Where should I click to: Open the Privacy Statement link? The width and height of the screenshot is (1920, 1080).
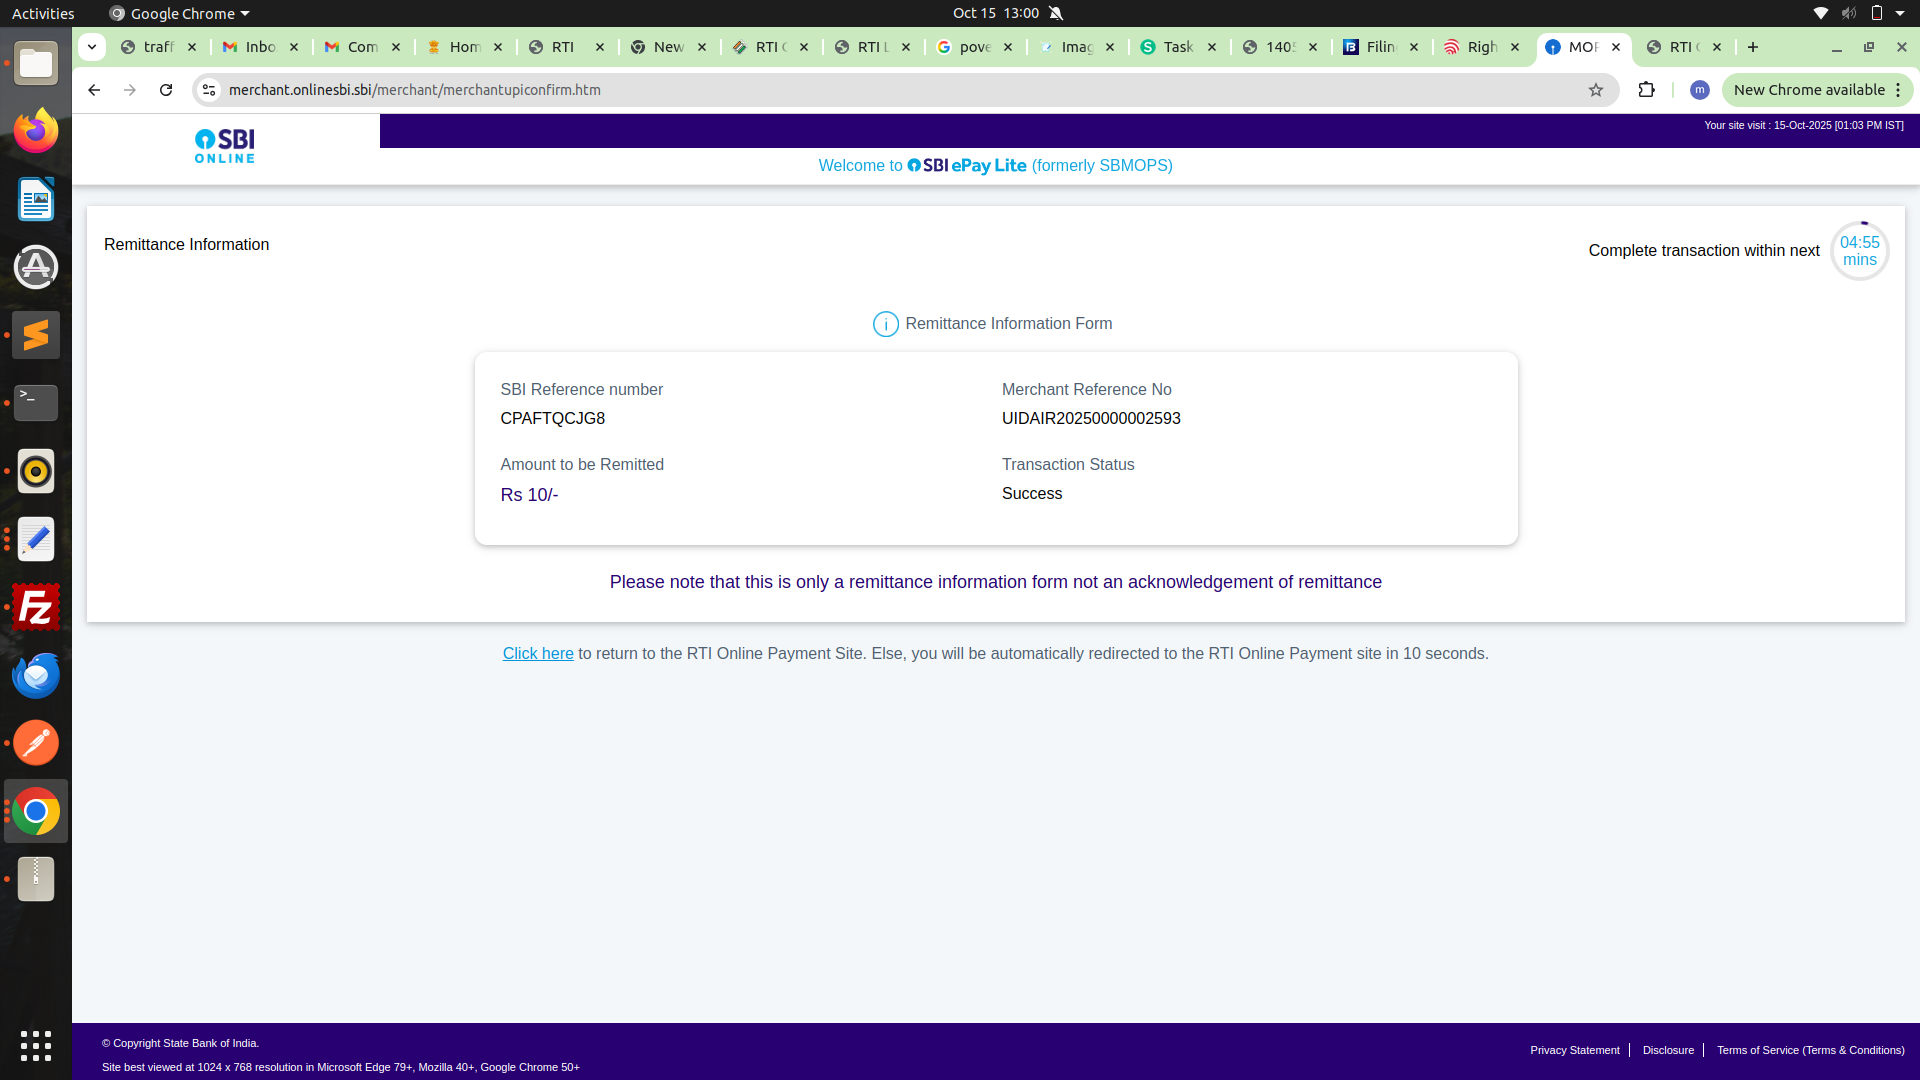[1574, 1050]
